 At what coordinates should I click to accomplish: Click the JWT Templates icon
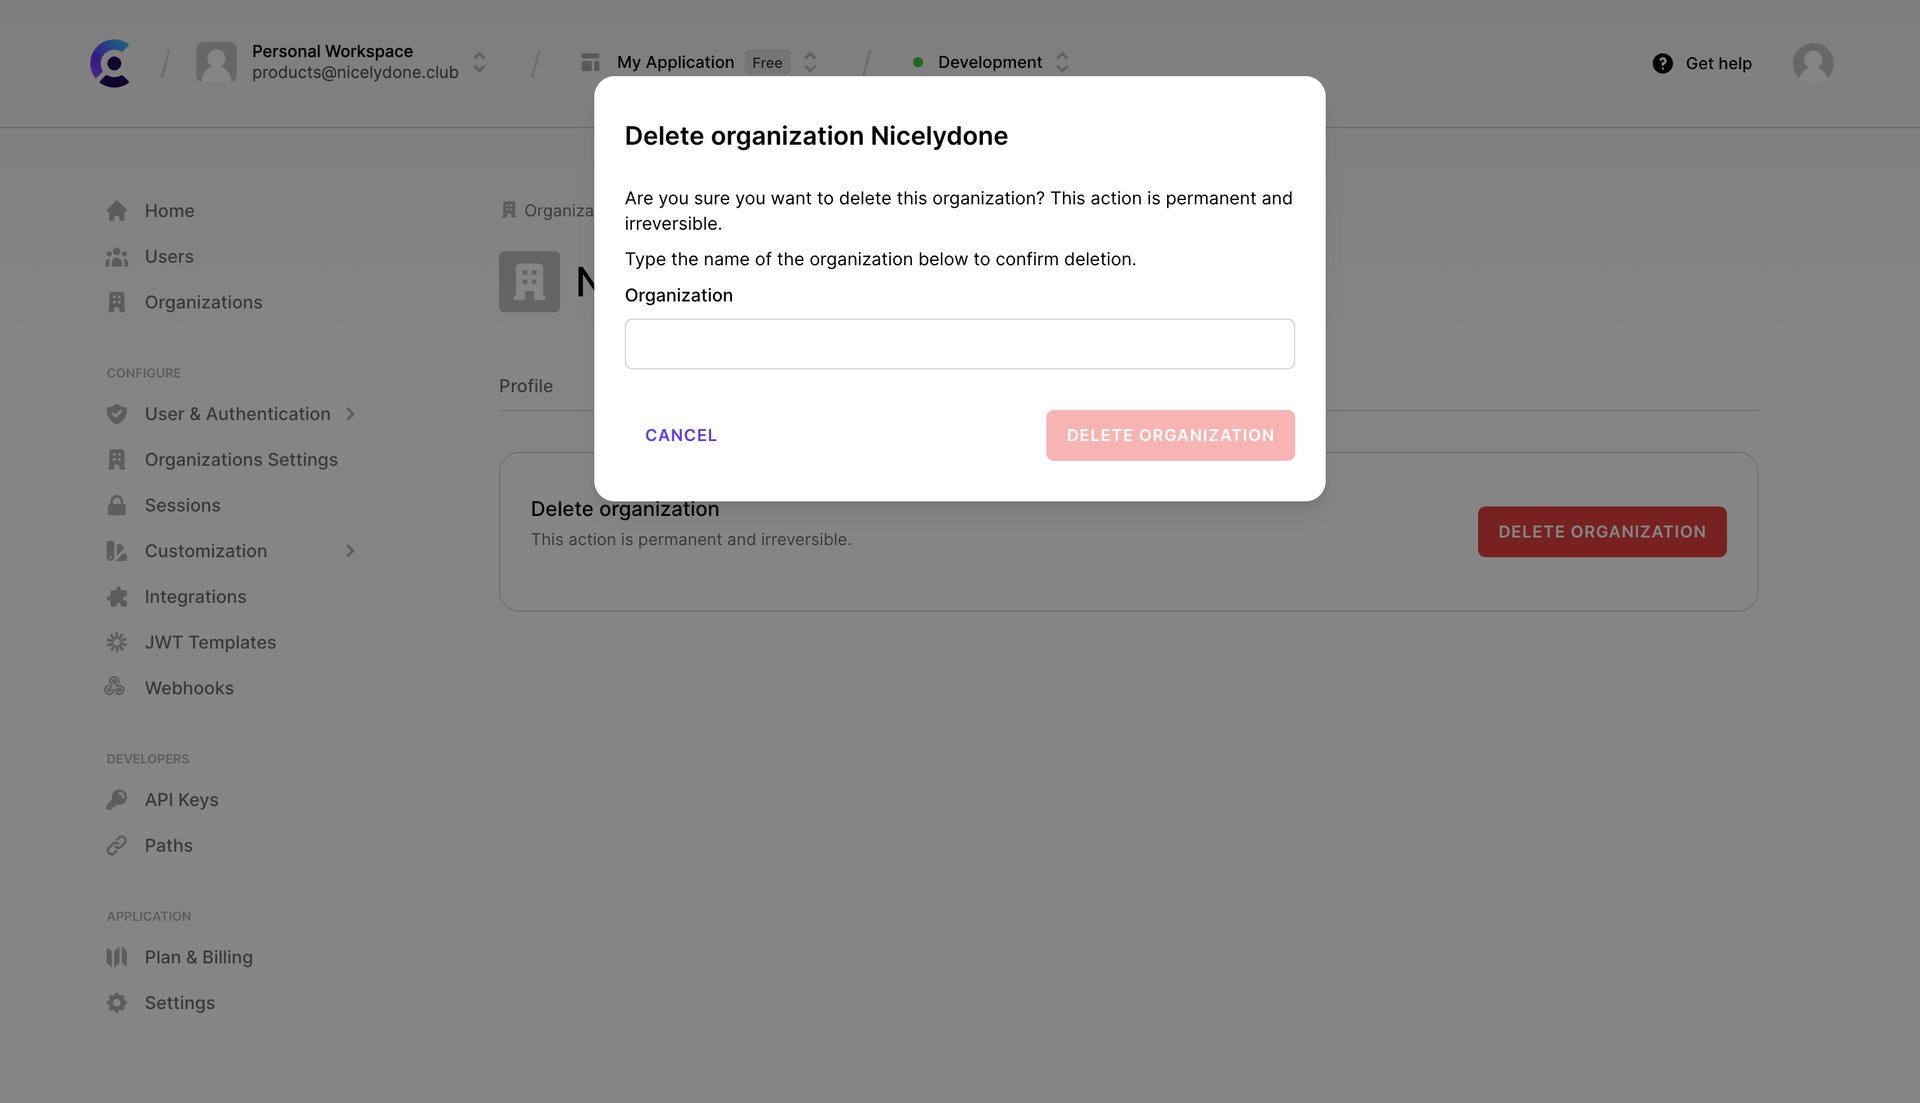117,642
